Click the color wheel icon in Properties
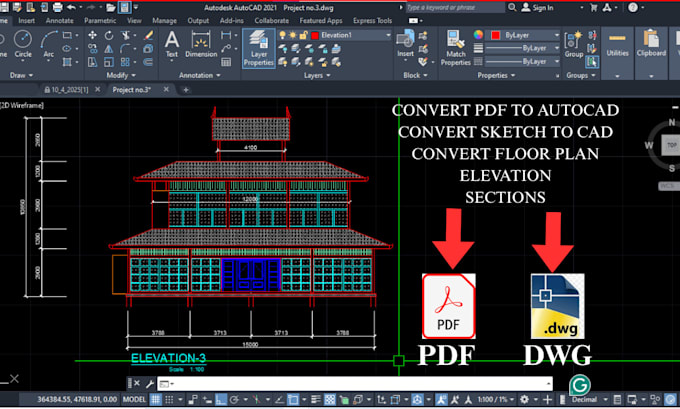 [478, 35]
